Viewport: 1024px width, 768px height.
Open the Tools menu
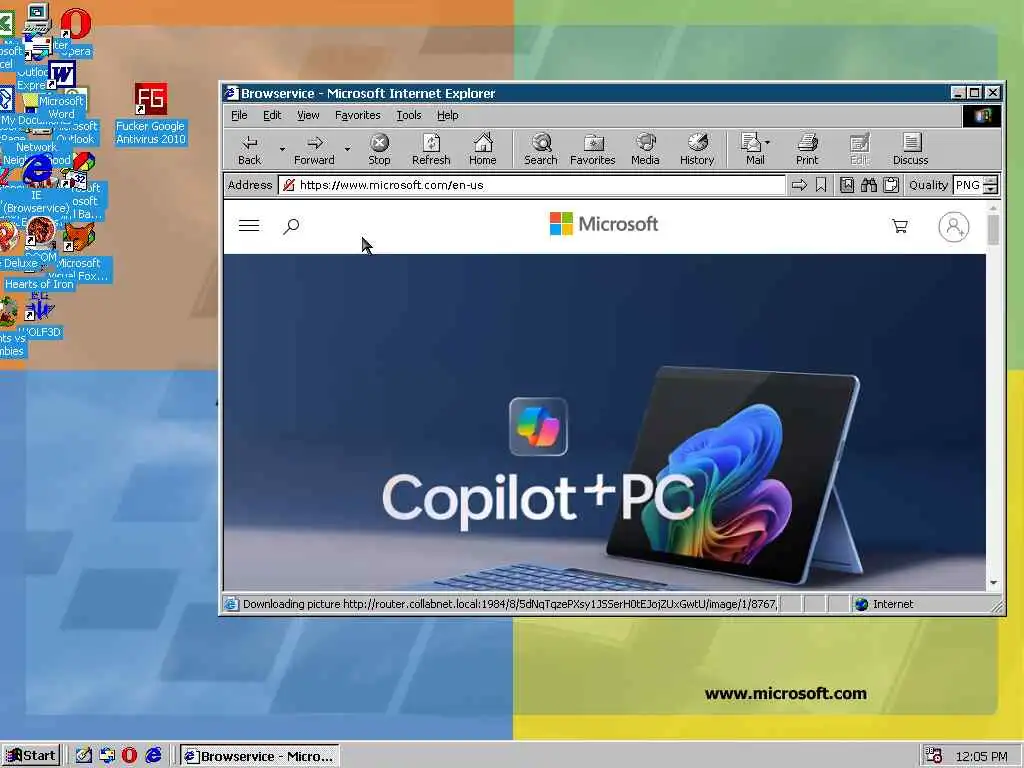[409, 116]
